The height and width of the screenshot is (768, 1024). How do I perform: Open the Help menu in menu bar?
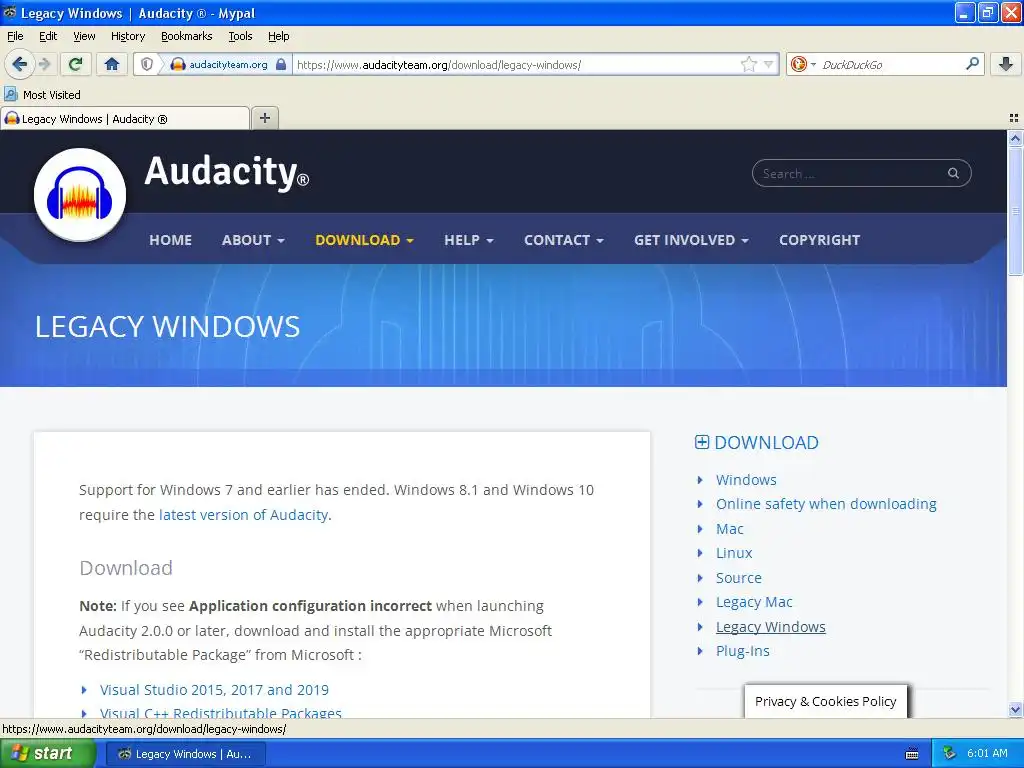pyautogui.click(x=278, y=36)
